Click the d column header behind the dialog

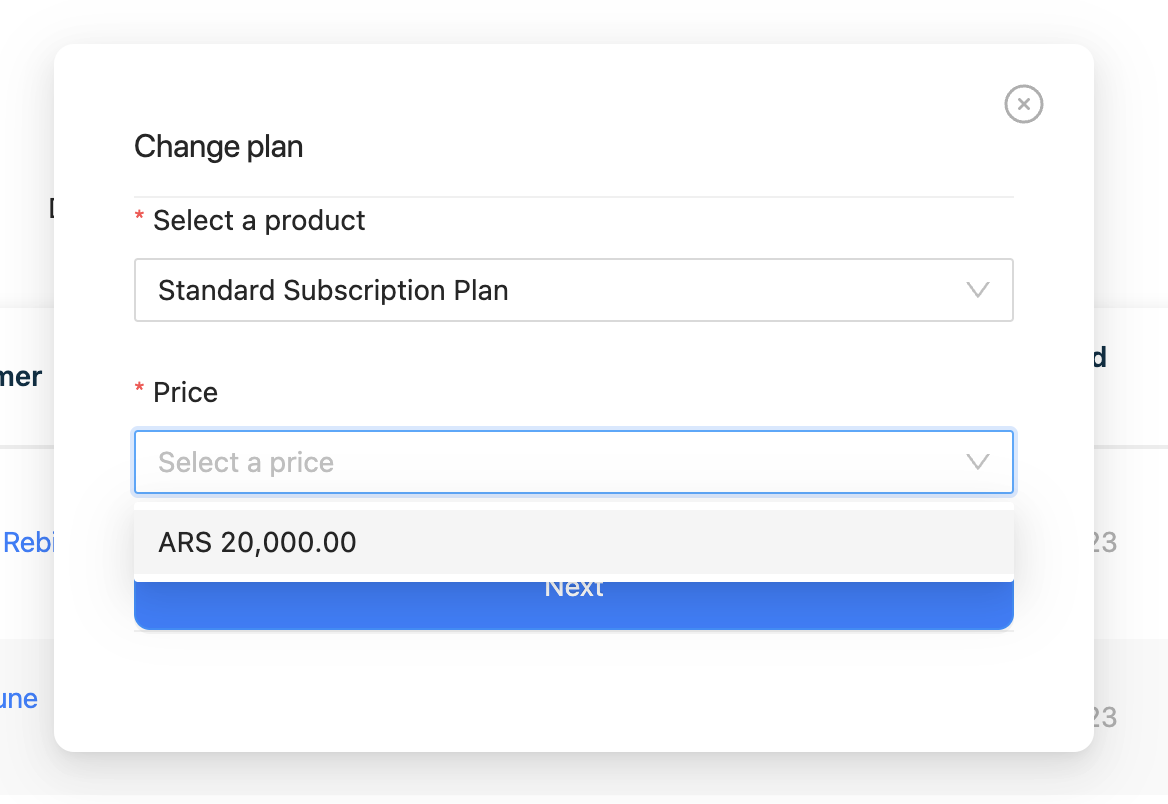(x=1101, y=357)
